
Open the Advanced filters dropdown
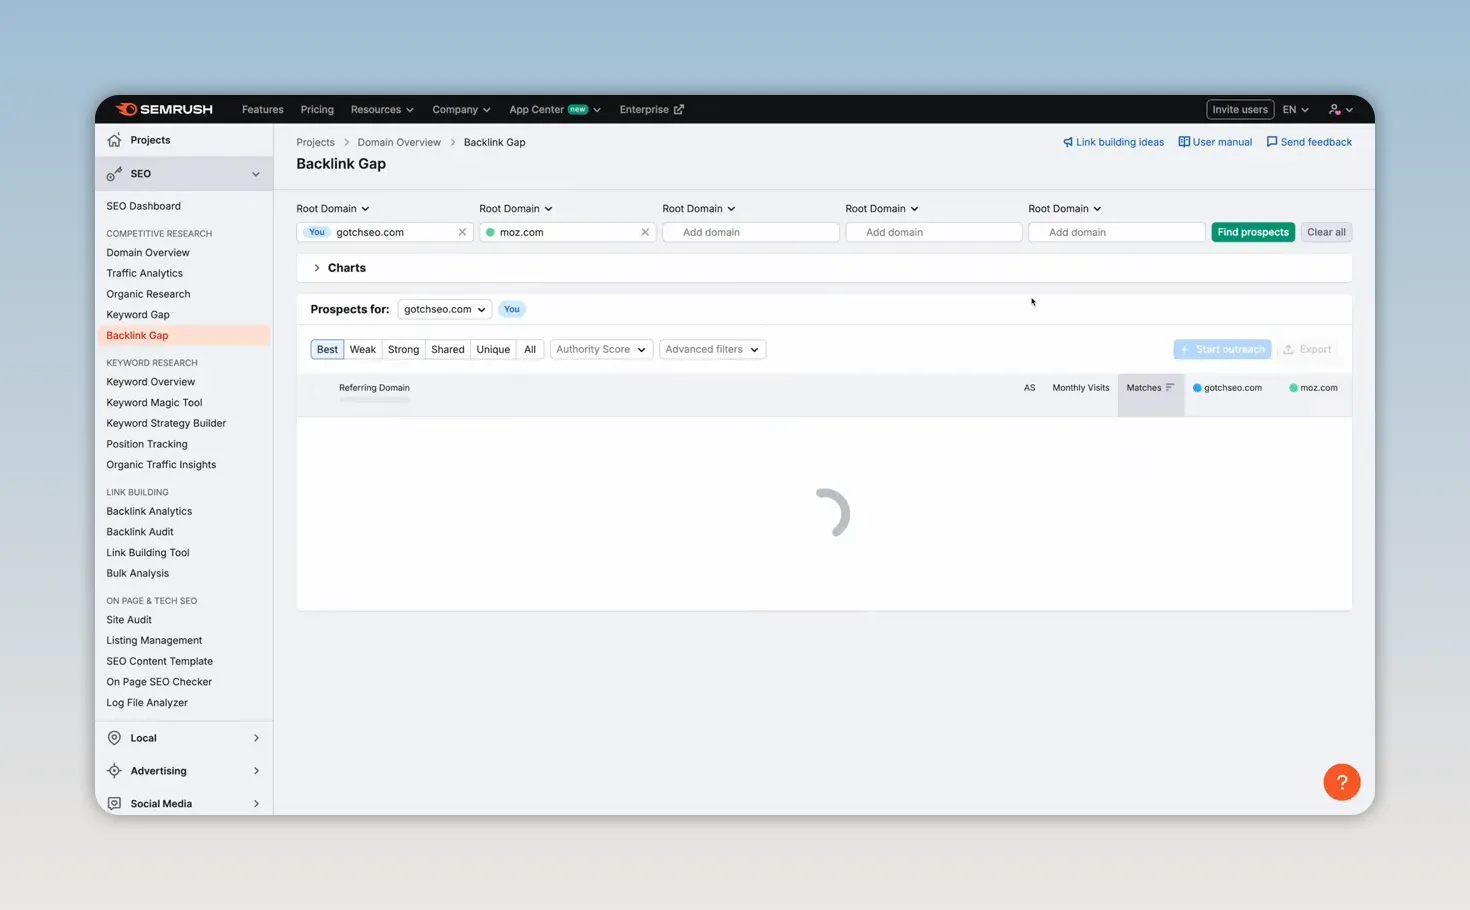[712, 350]
